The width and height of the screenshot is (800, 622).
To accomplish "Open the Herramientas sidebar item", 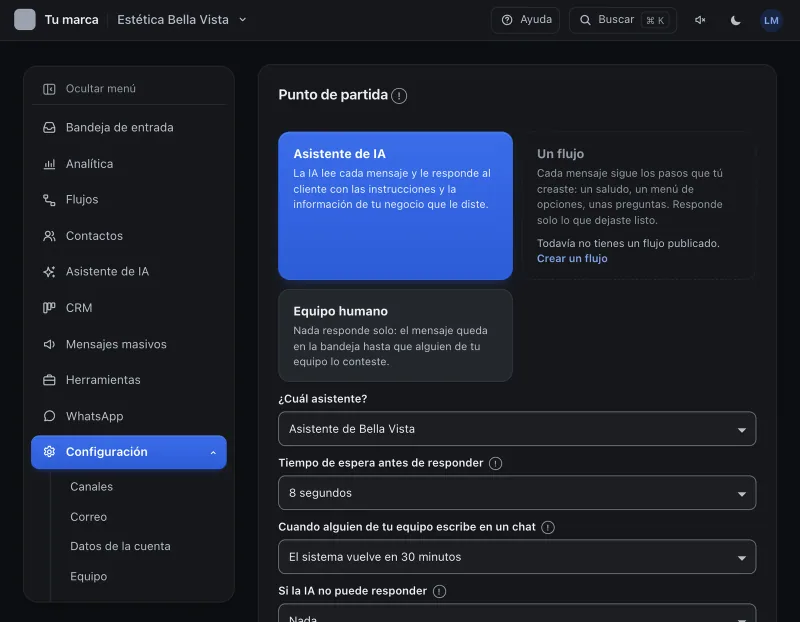I will (129, 380).
